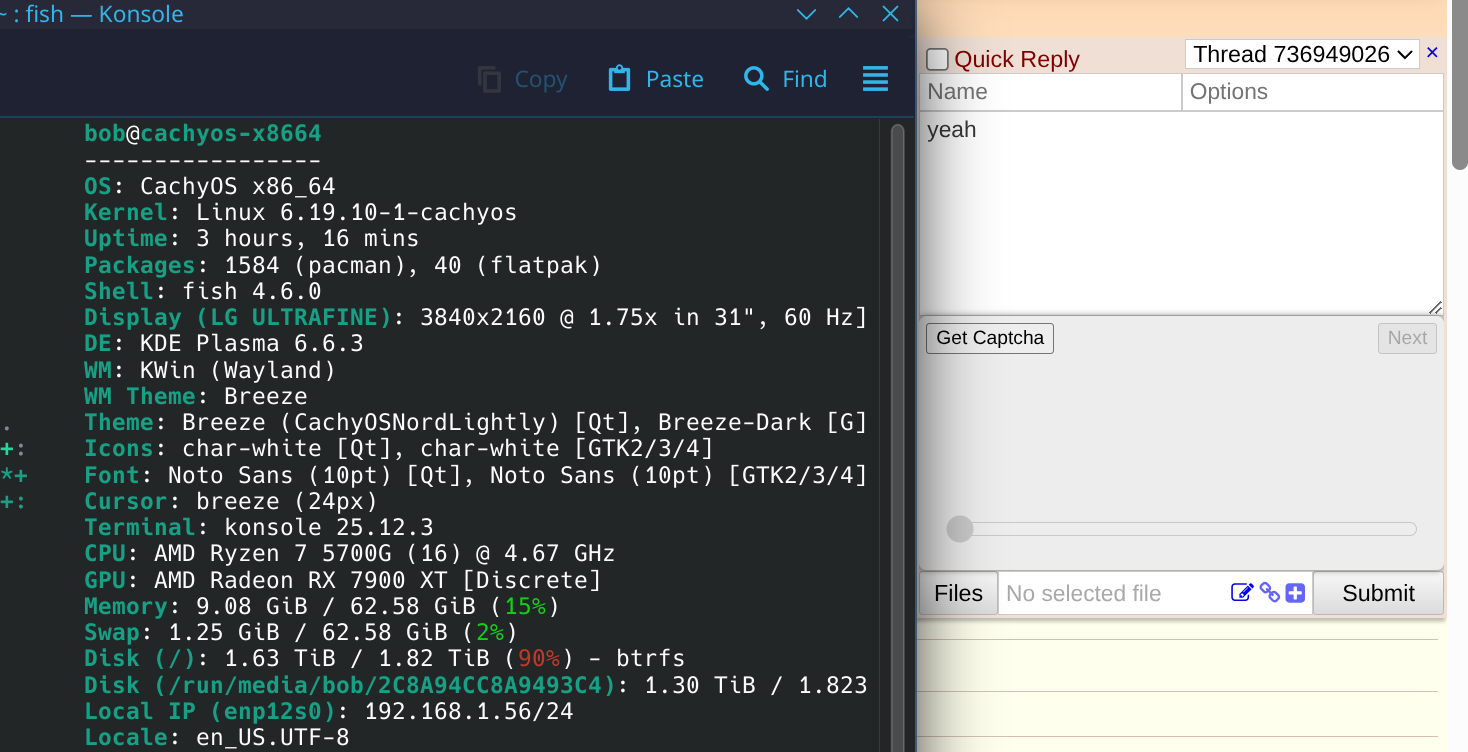Open the Files chooser button
This screenshot has height=752, width=1468.
coord(958,593)
